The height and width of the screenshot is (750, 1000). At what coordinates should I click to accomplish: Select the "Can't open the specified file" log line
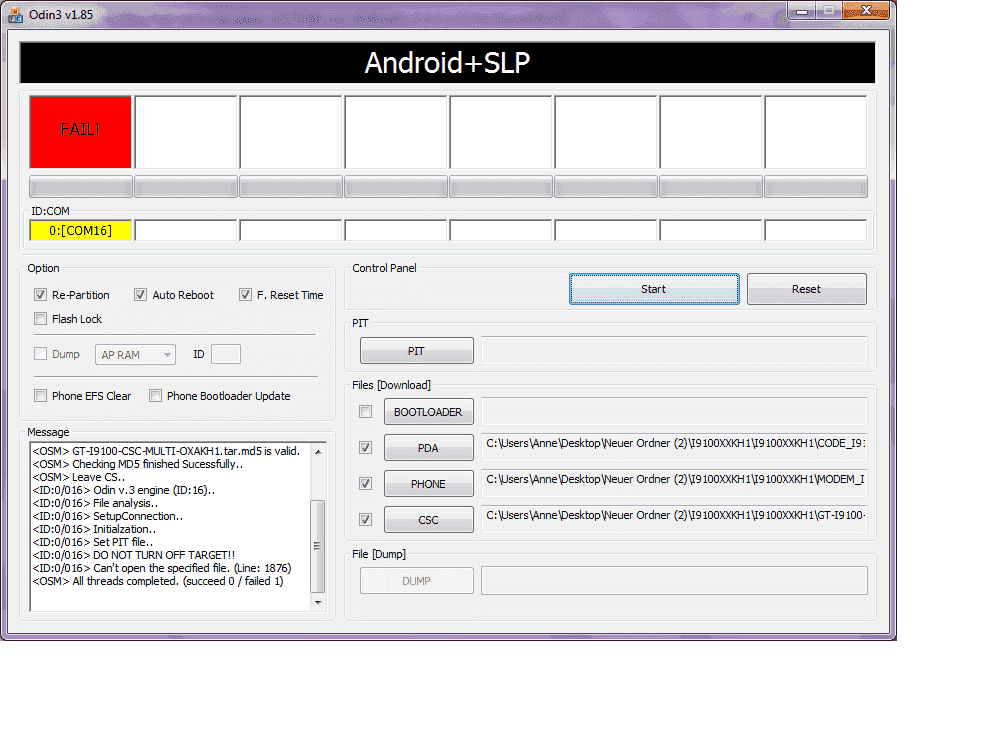click(162, 568)
